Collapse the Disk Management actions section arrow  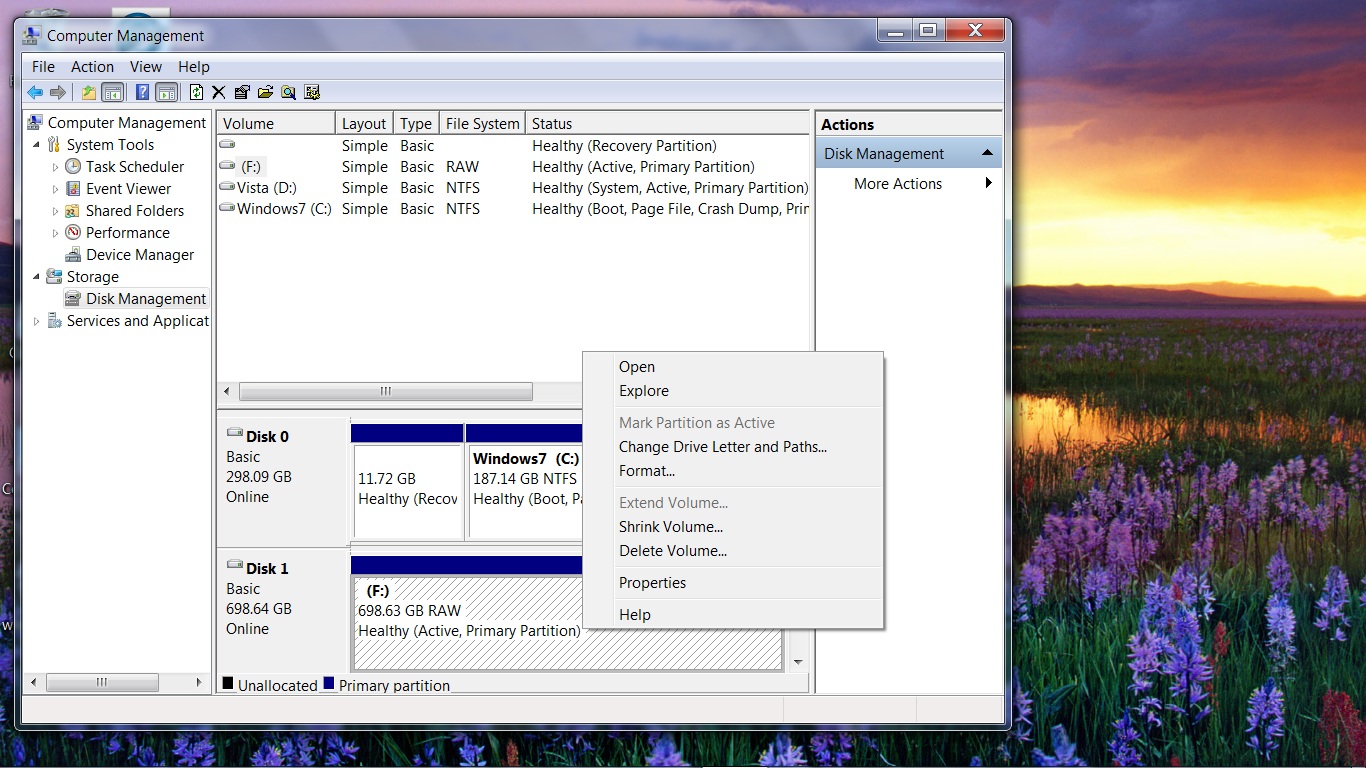987,153
